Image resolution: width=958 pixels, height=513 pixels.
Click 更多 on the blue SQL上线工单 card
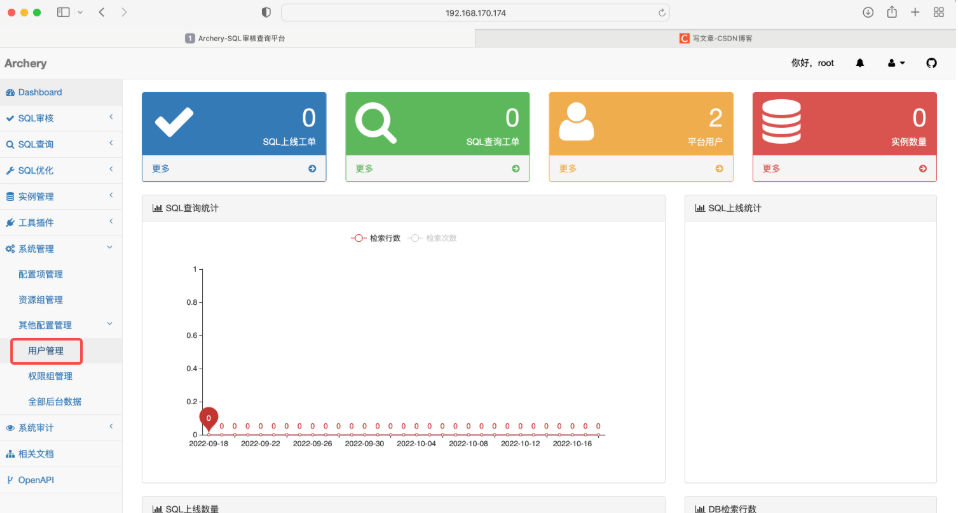[x=161, y=169]
